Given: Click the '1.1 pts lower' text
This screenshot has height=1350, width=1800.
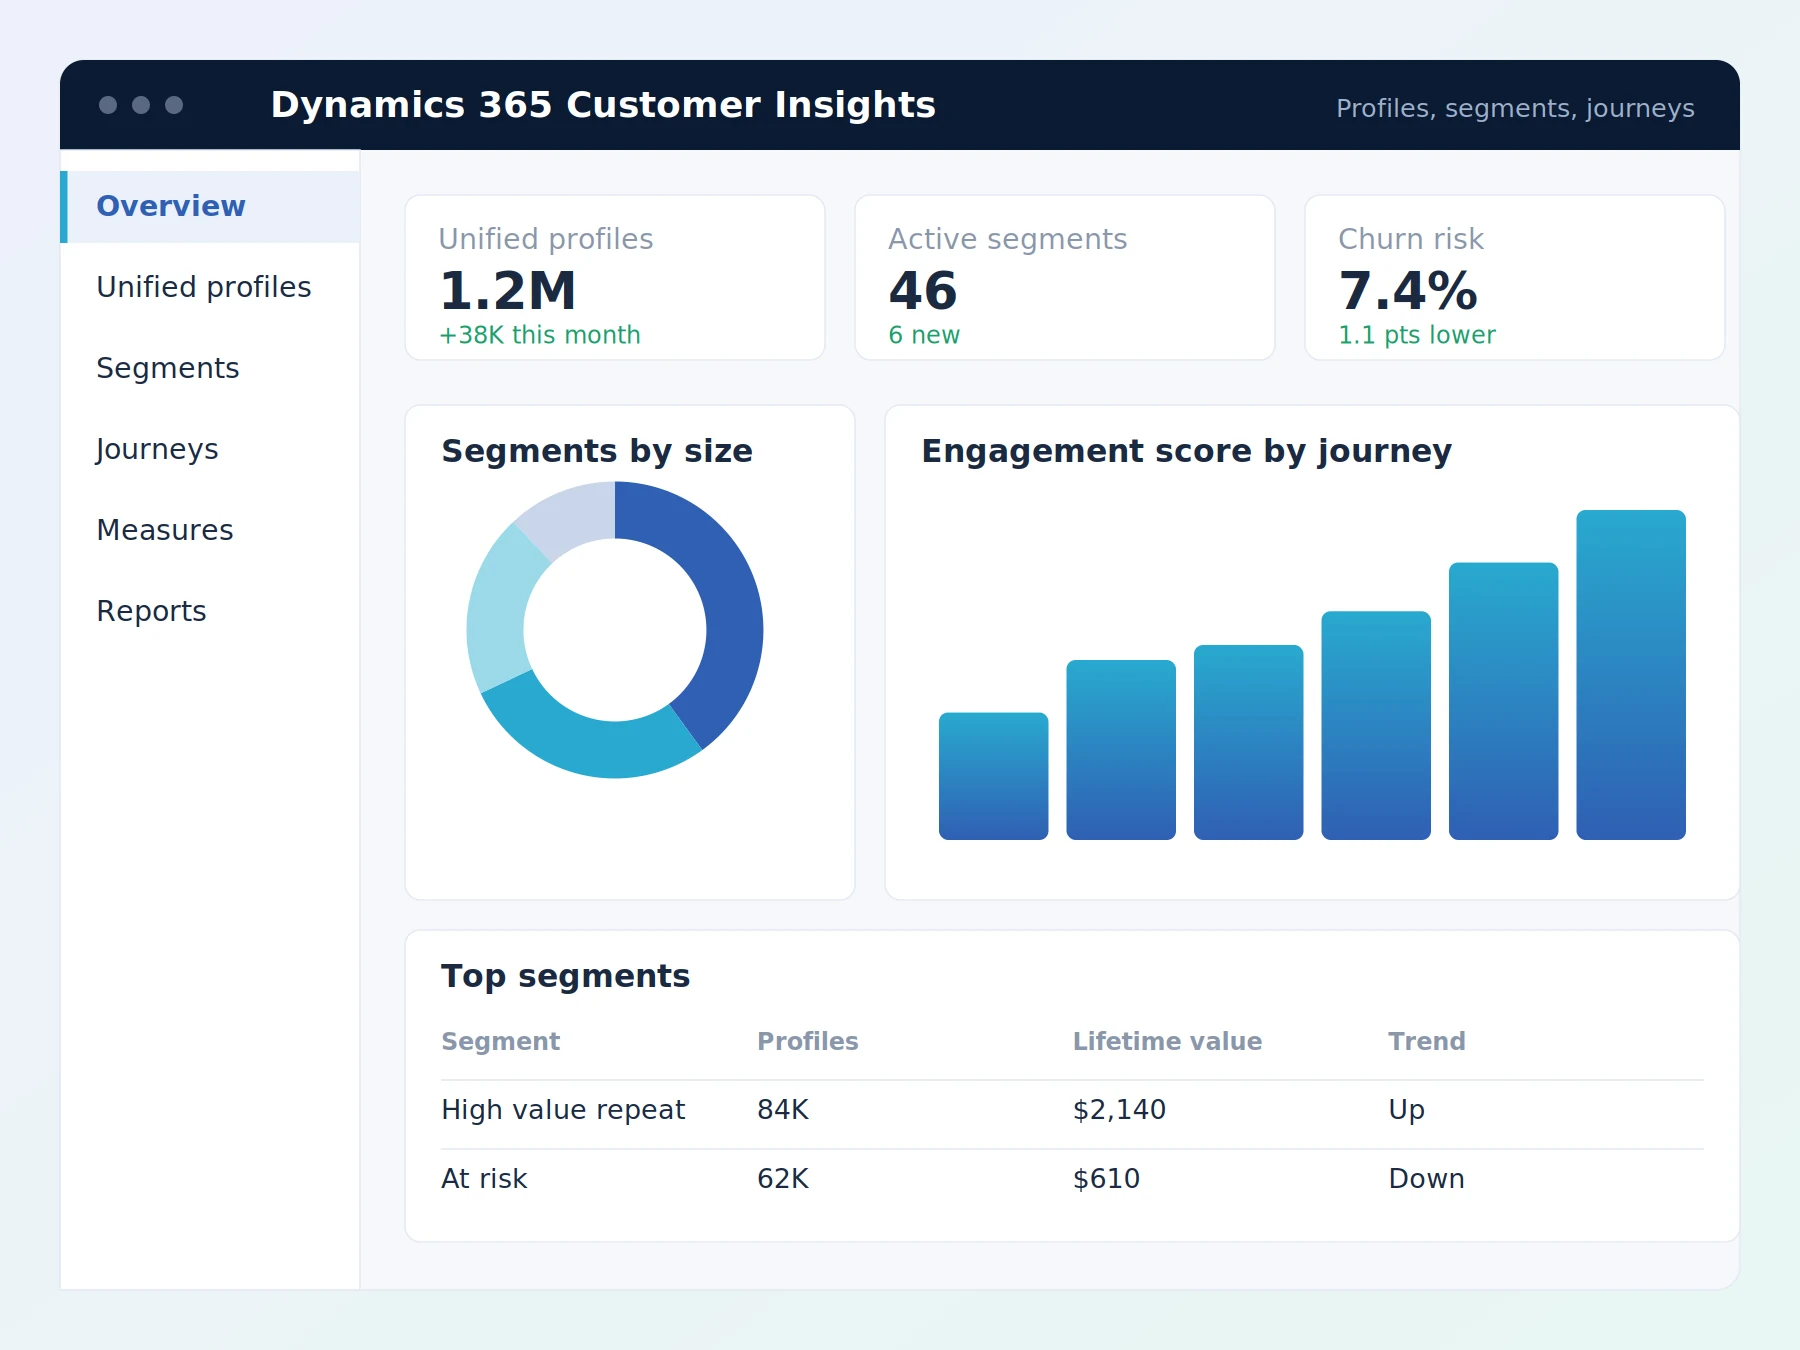Looking at the screenshot, I should 1417,335.
